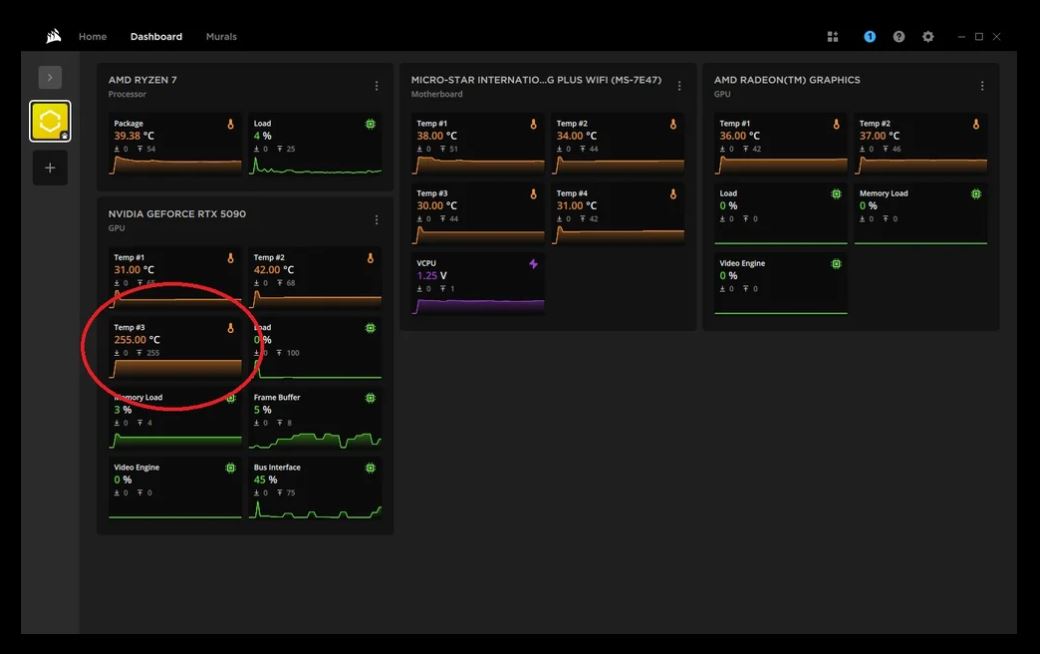The height and width of the screenshot is (654, 1040).
Task: Open the help question mark icon
Action: [x=899, y=36]
